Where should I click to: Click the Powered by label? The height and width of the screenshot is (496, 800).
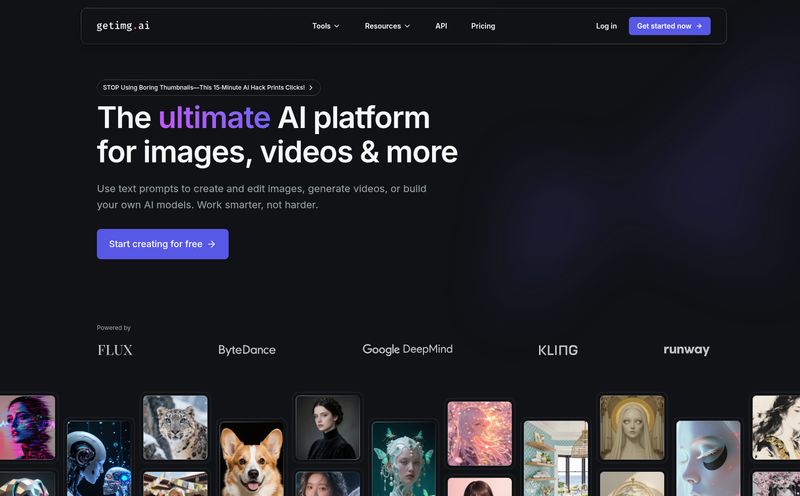coord(114,328)
